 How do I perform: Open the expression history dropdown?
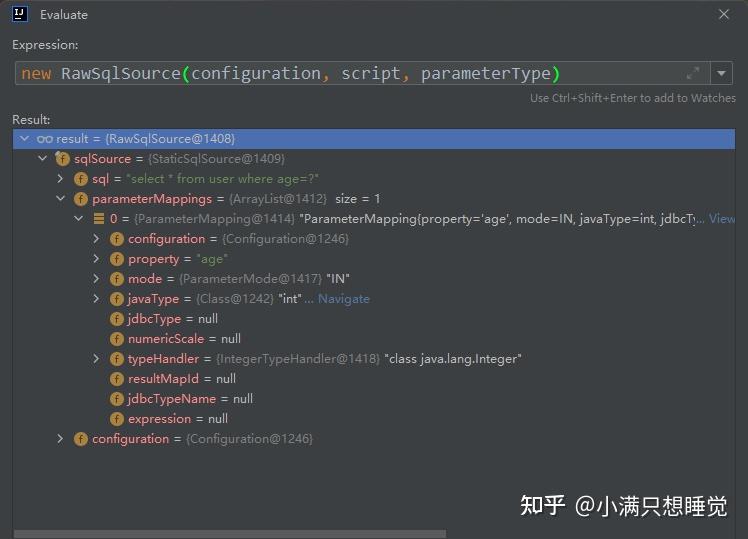(723, 73)
